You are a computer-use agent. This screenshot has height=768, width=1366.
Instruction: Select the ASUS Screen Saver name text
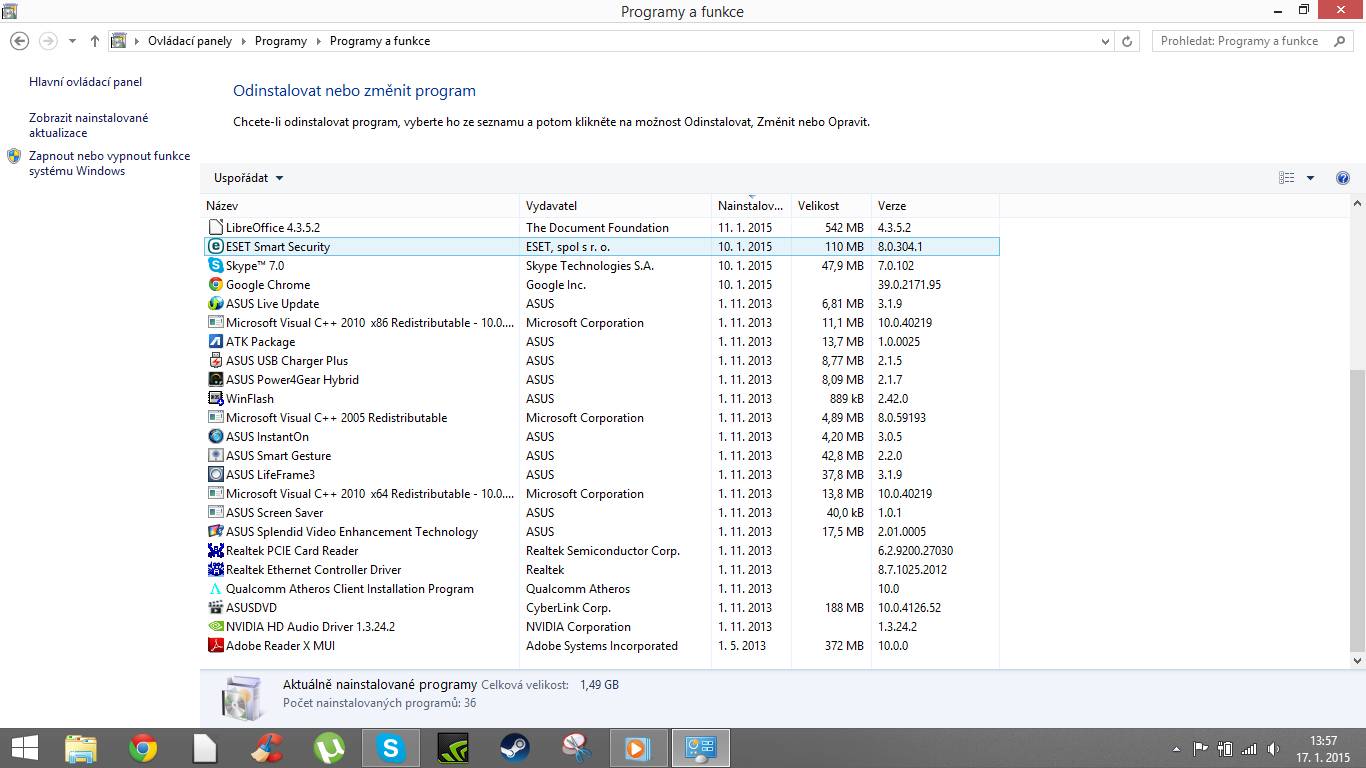coord(275,513)
